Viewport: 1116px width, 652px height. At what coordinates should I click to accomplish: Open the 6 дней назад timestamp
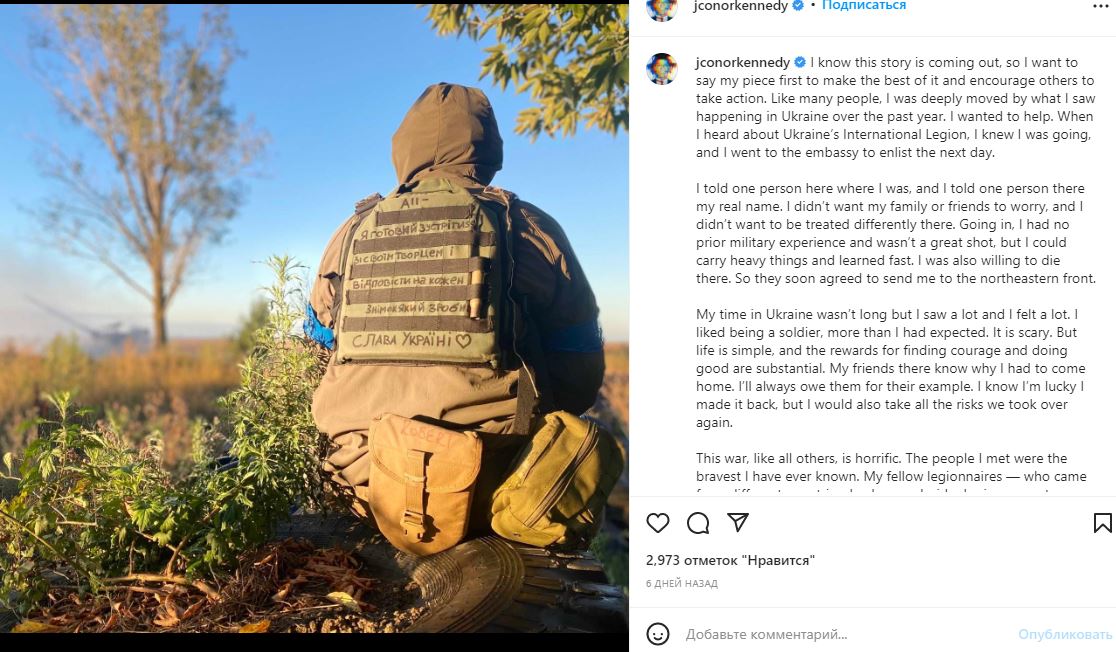[x=682, y=583]
